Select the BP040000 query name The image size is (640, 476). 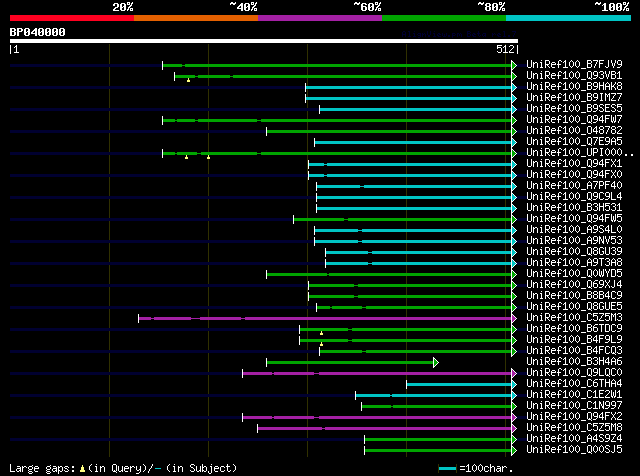click(38, 32)
